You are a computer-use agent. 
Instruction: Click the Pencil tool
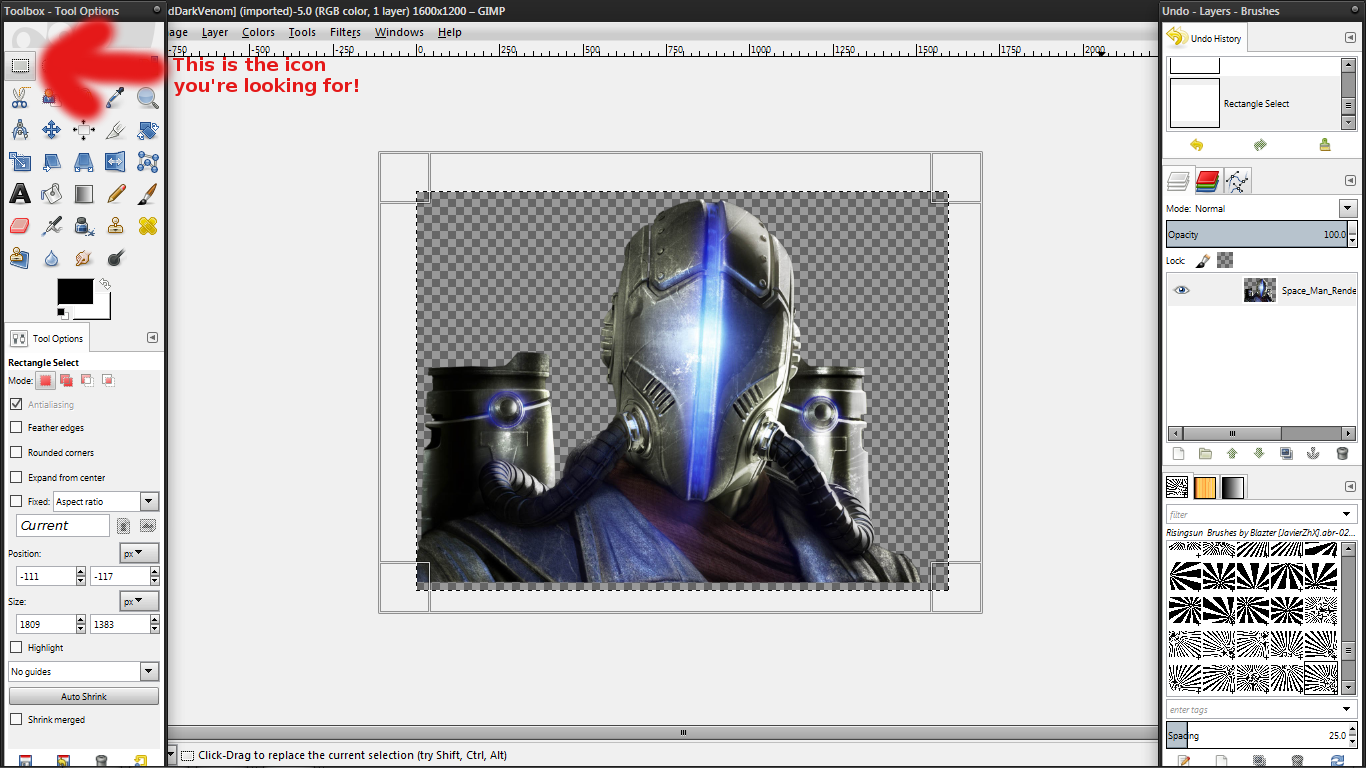pyautogui.click(x=116, y=194)
